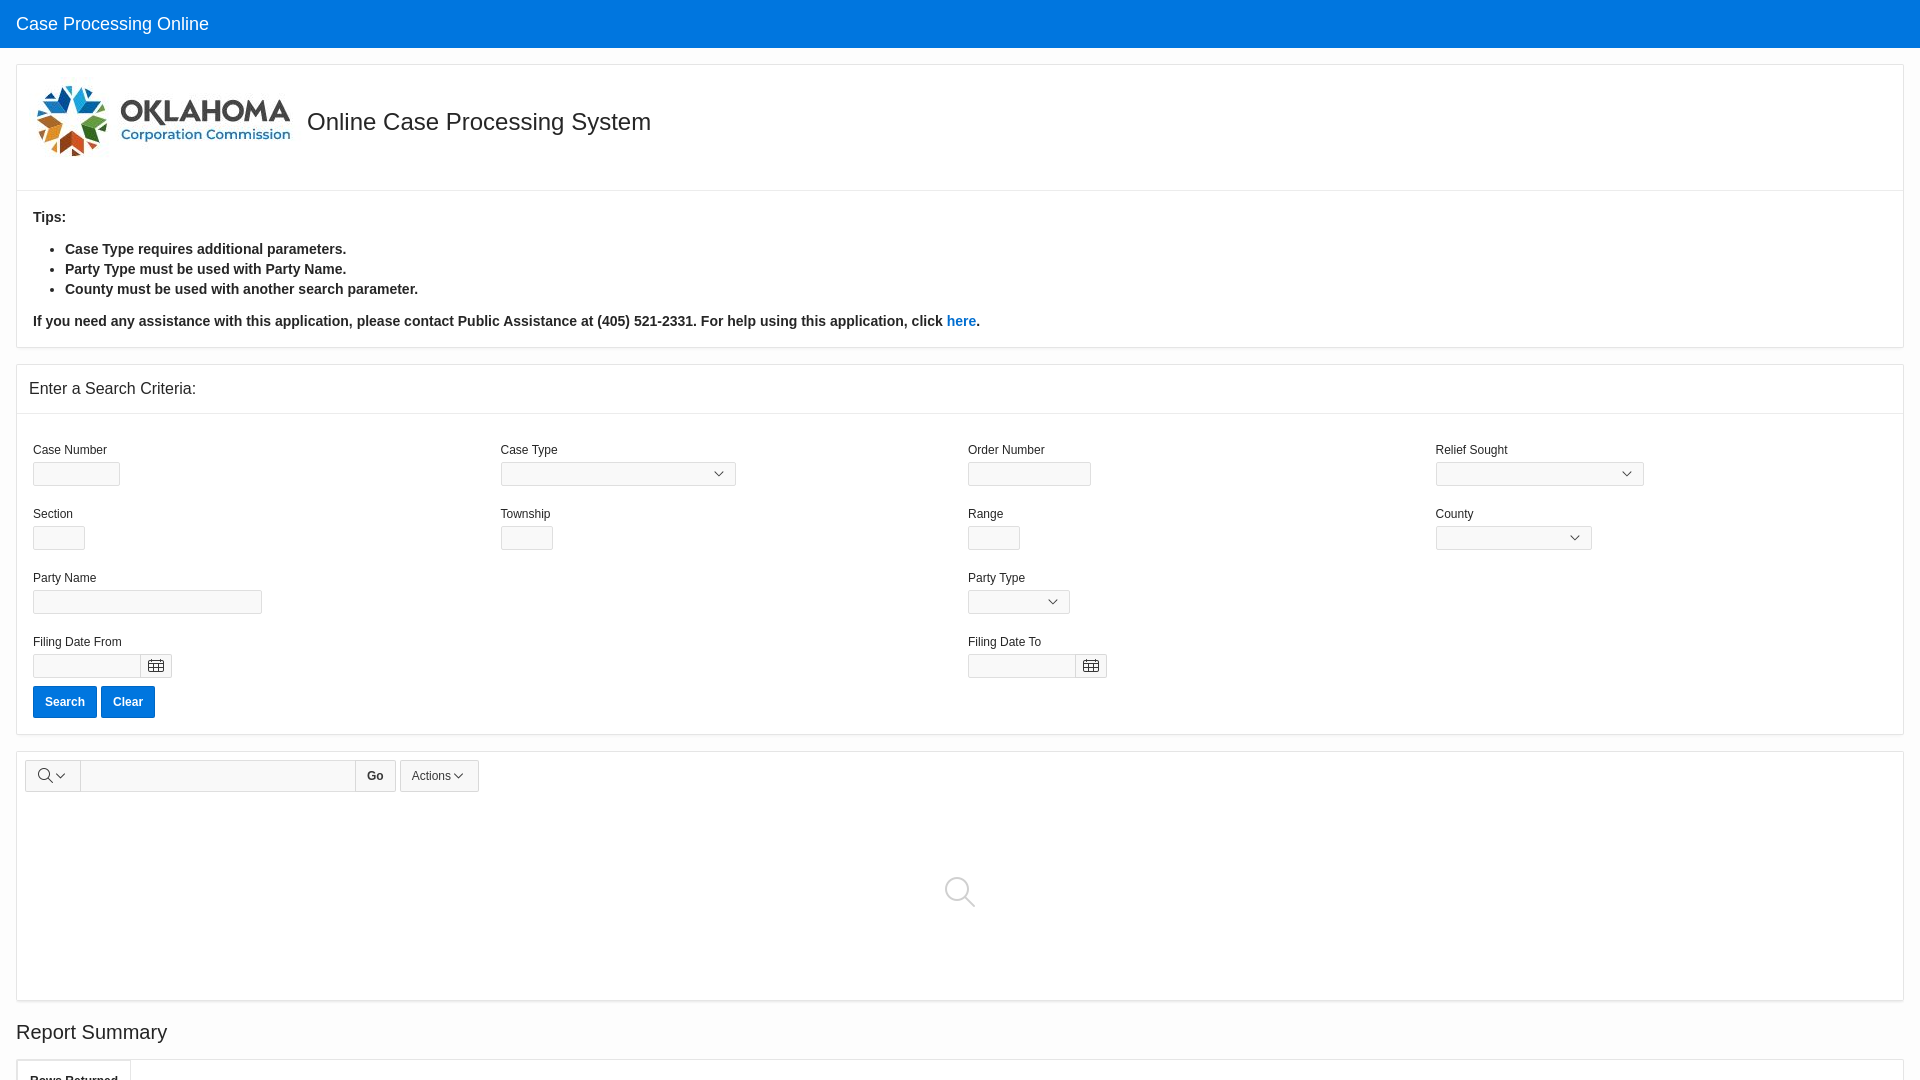Click the Party Type dropdown arrow
Image resolution: width=1920 pixels, height=1080 pixels.
point(1054,601)
